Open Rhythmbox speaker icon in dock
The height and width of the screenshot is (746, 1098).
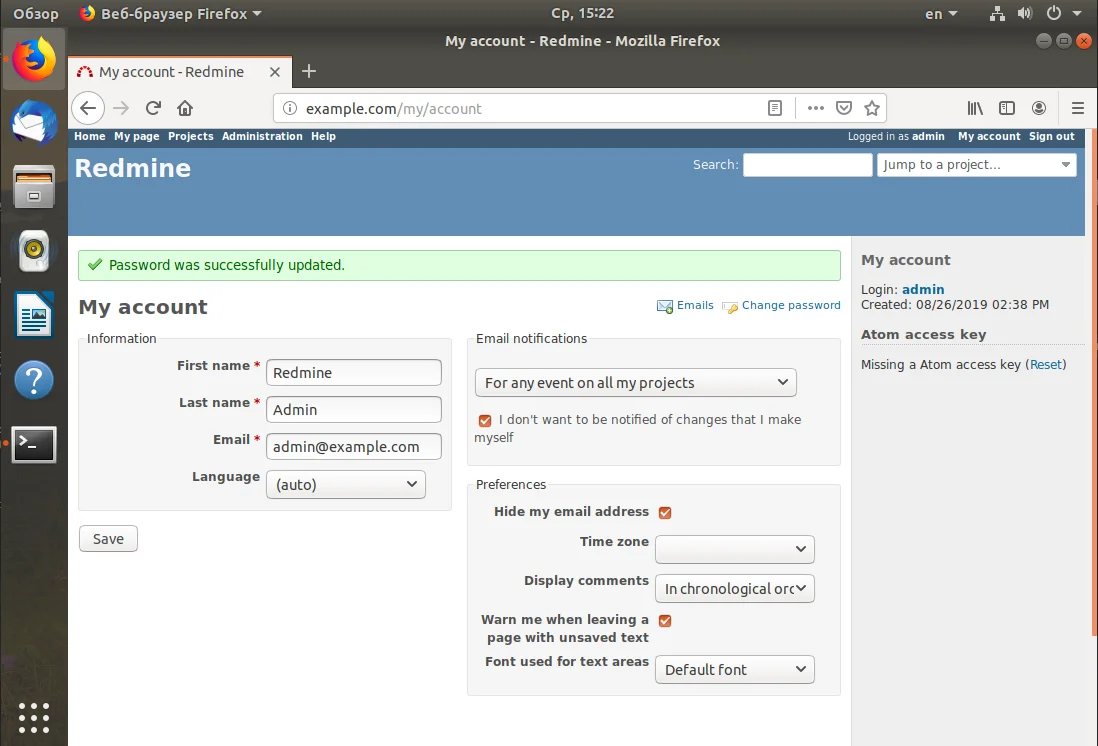(x=34, y=250)
